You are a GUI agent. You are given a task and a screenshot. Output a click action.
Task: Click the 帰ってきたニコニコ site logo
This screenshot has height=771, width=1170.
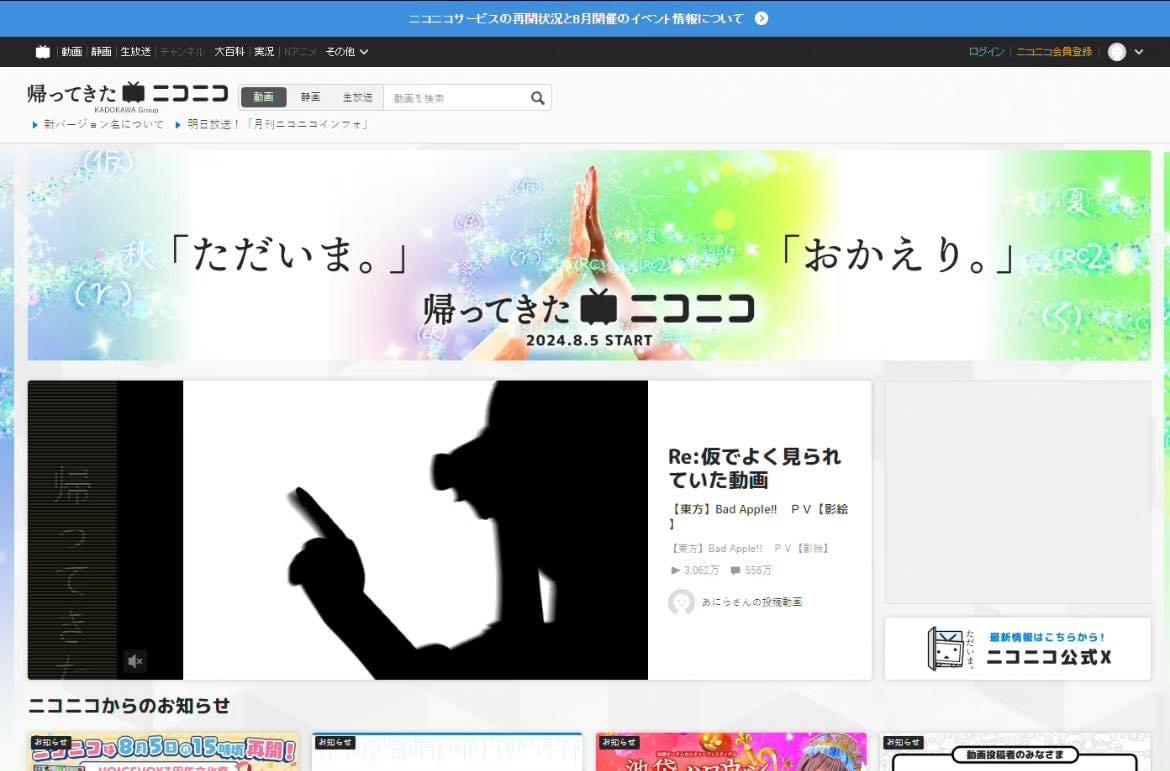pos(128,95)
